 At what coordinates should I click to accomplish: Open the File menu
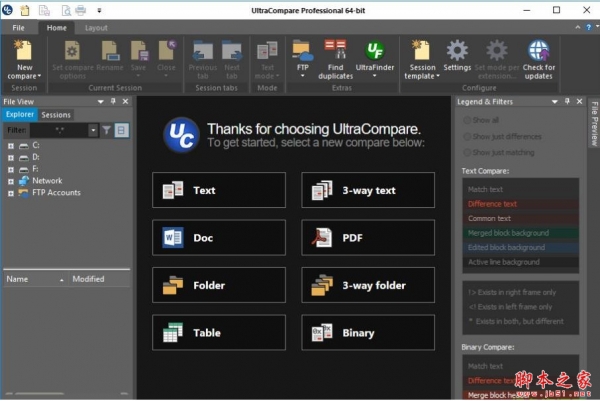coord(18,28)
